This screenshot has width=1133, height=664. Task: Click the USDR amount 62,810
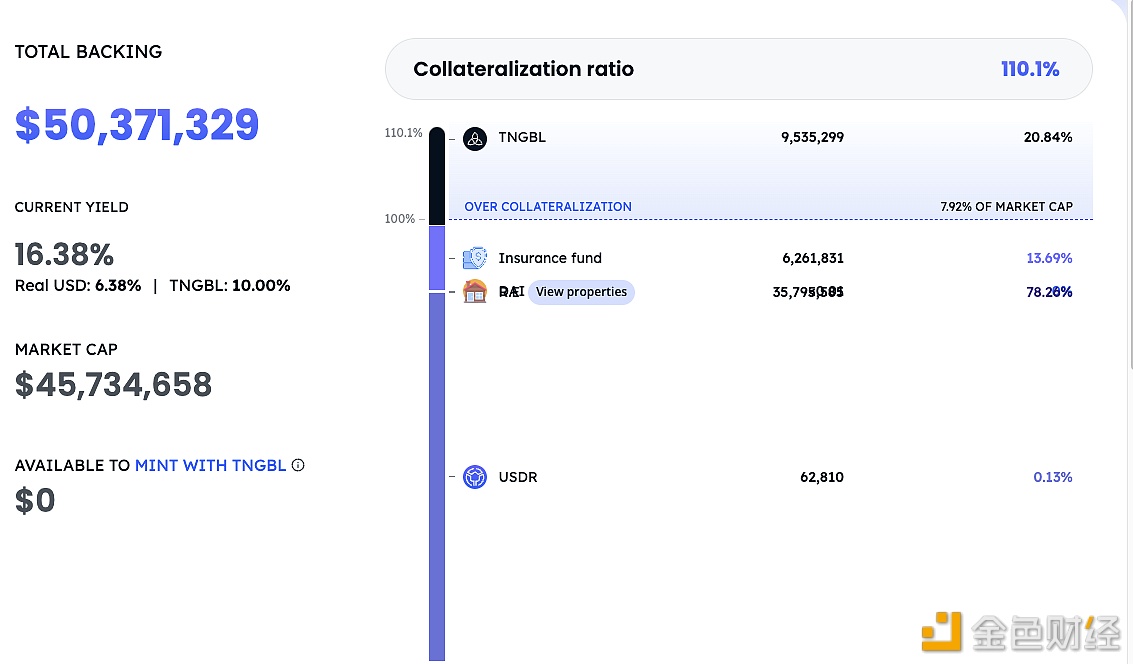pyautogui.click(x=822, y=477)
